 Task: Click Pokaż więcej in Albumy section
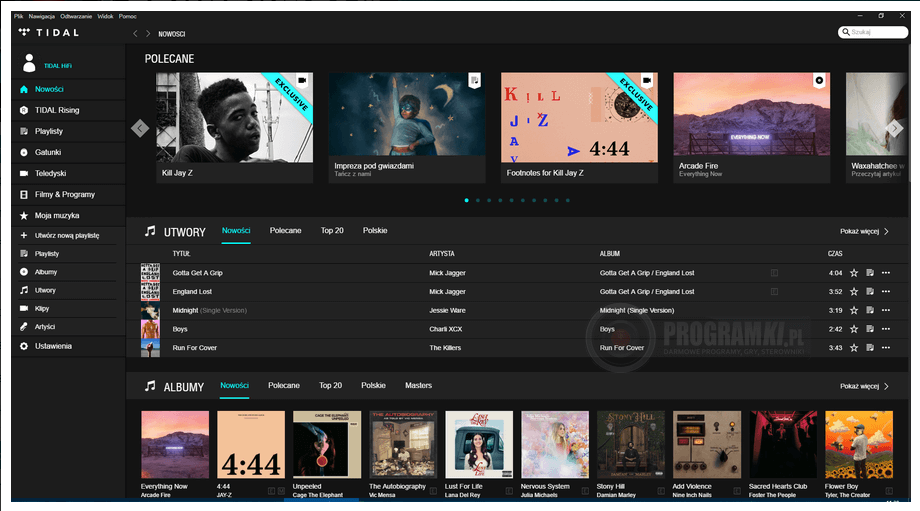point(864,387)
